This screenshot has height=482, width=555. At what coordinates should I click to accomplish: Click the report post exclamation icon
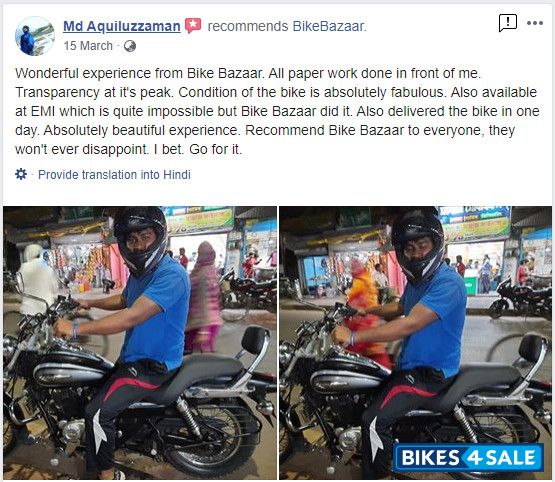pyautogui.click(x=508, y=23)
